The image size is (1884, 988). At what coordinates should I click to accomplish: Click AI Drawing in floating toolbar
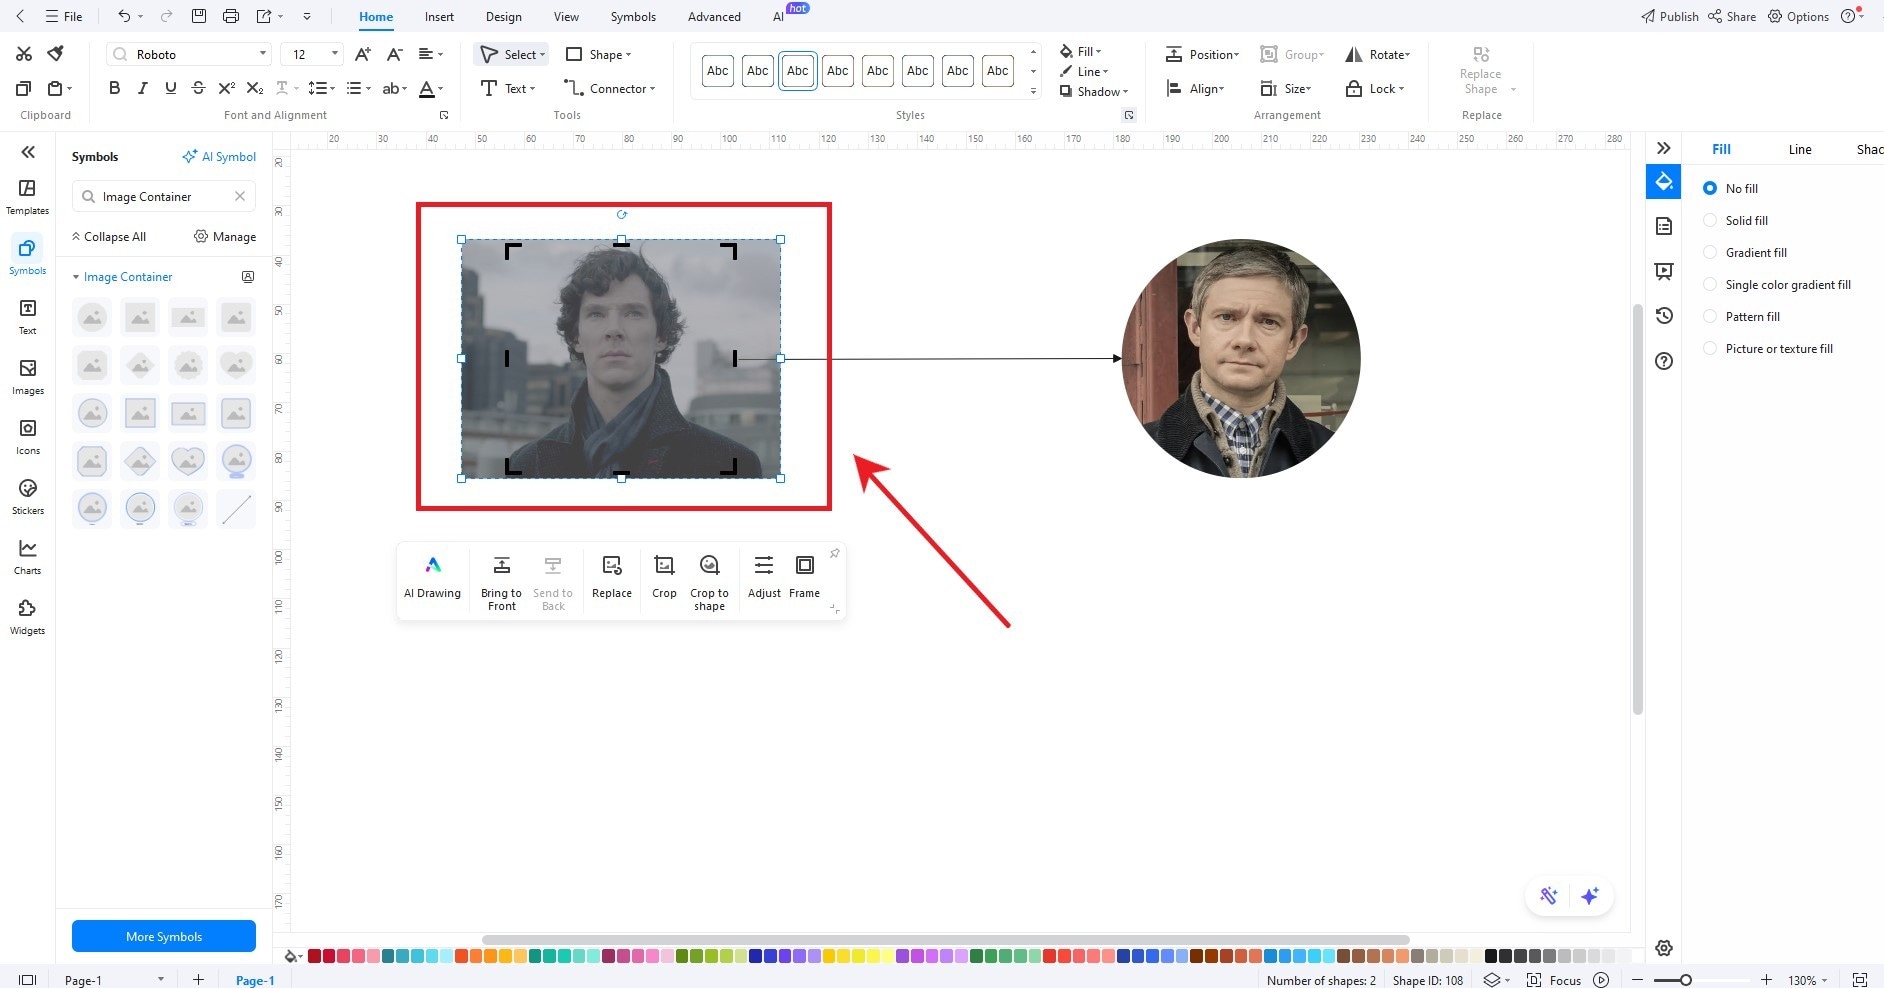[432, 577]
